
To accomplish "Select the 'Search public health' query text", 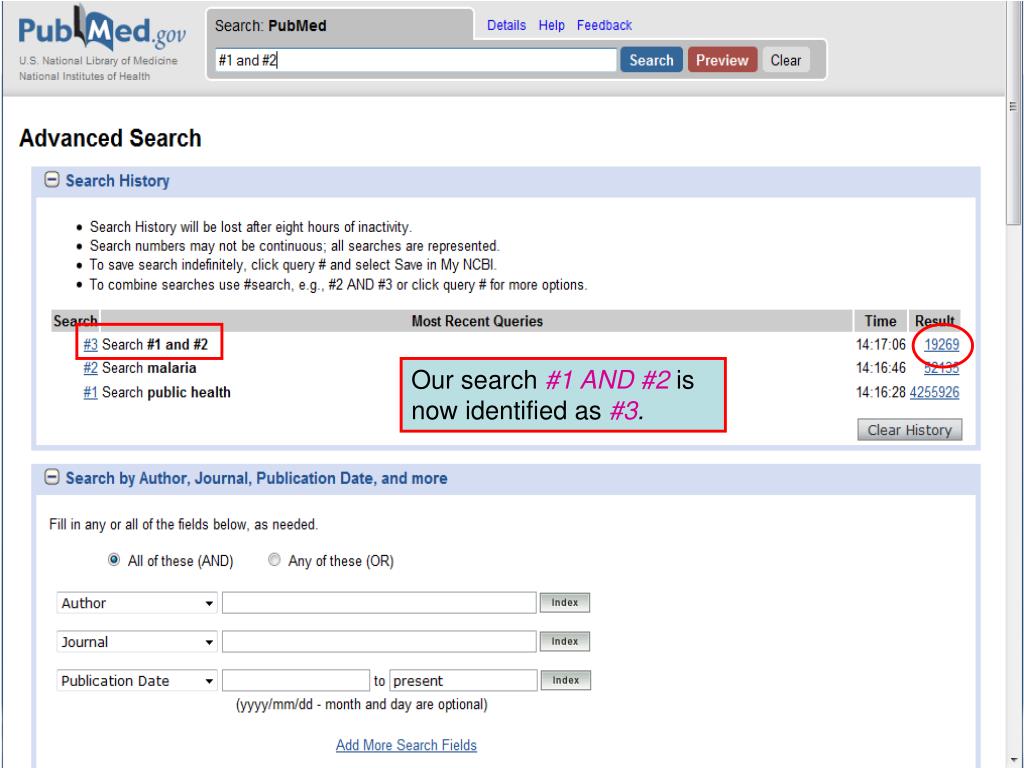I will (166, 392).
